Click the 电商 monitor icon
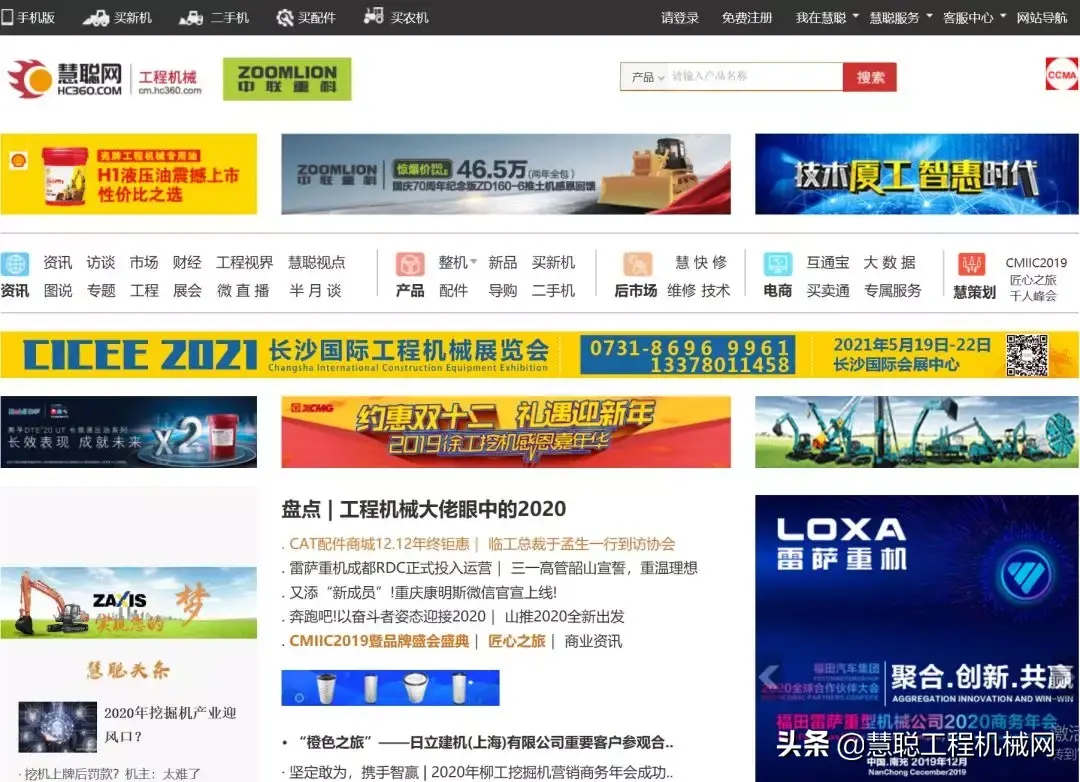This screenshot has height=782, width=1080. click(x=778, y=264)
